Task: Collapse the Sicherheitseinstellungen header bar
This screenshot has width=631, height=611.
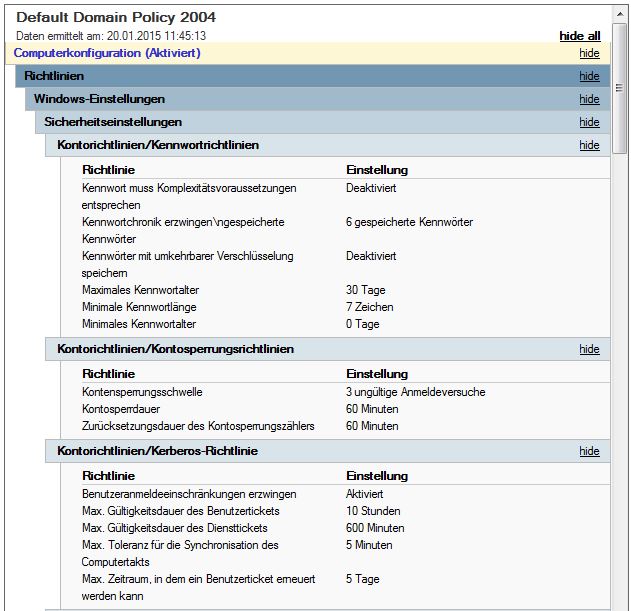Action: (322, 122)
